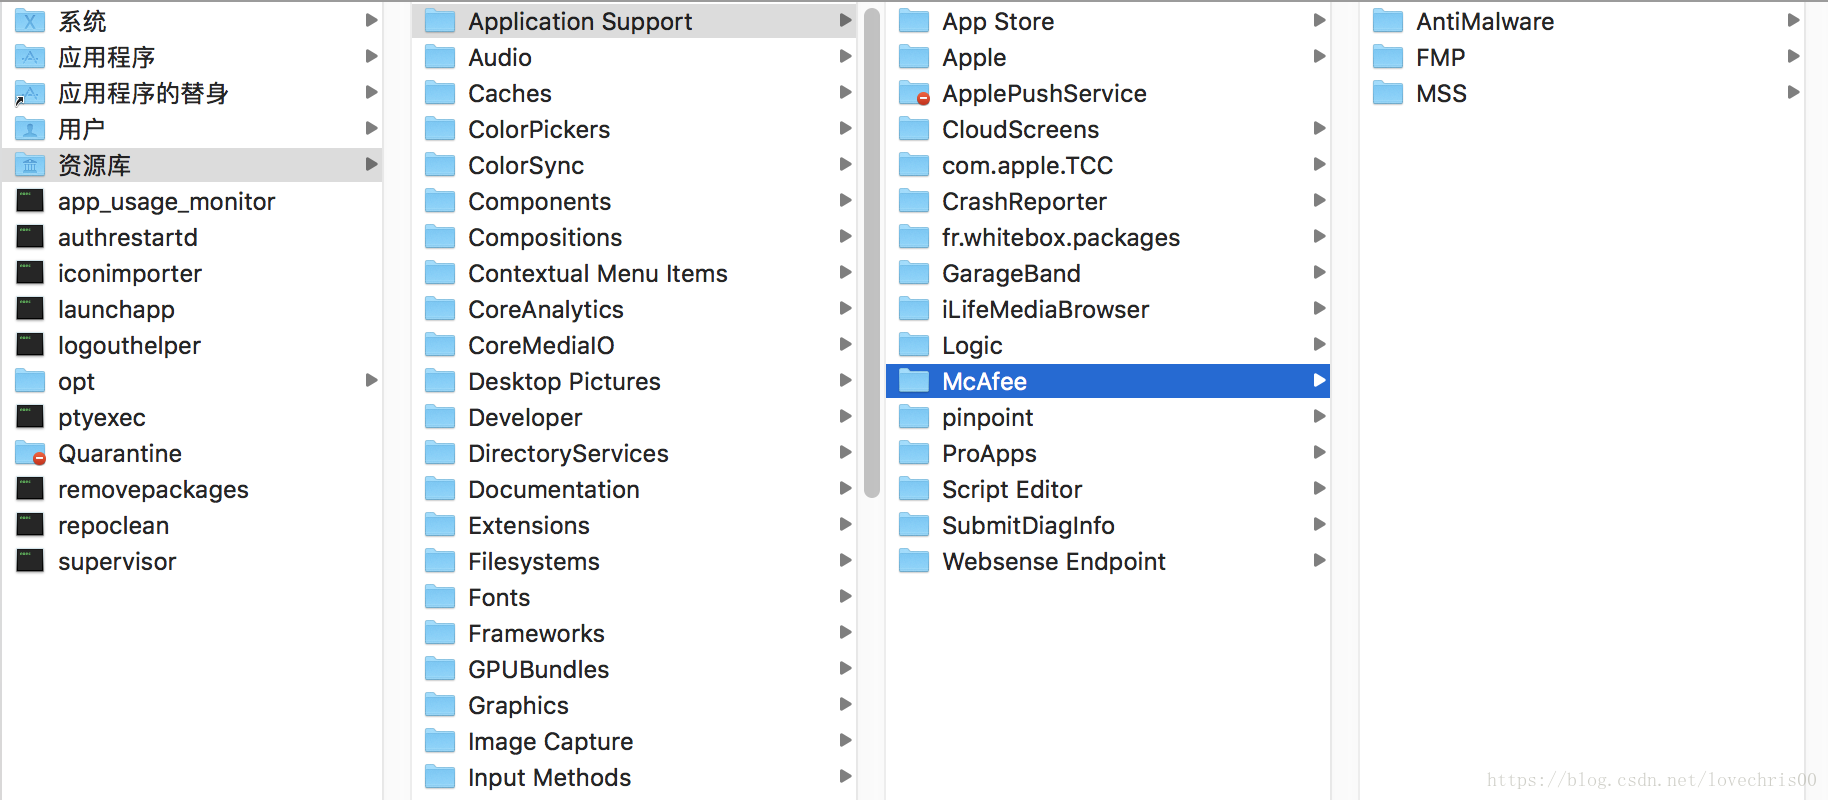The image size is (1828, 800).
Task: Click the restricted Quarantine folder icon
Action: pyautogui.click(x=30, y=453)
